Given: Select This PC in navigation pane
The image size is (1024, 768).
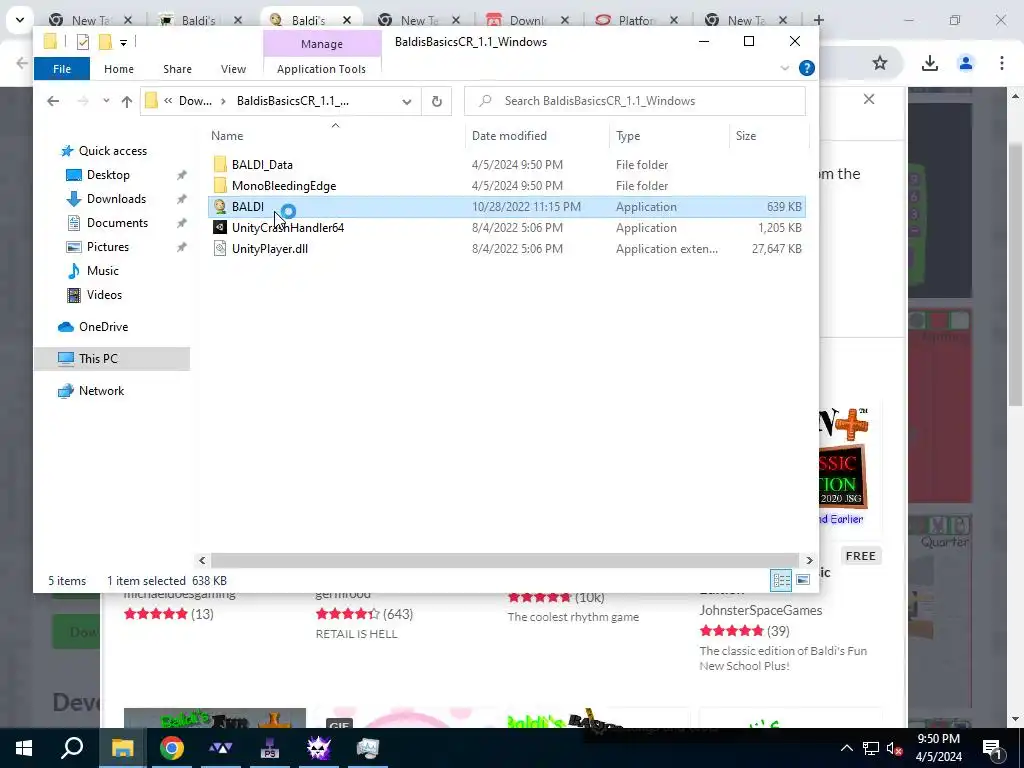Looking at the screenshot, I should coord(112,359).
